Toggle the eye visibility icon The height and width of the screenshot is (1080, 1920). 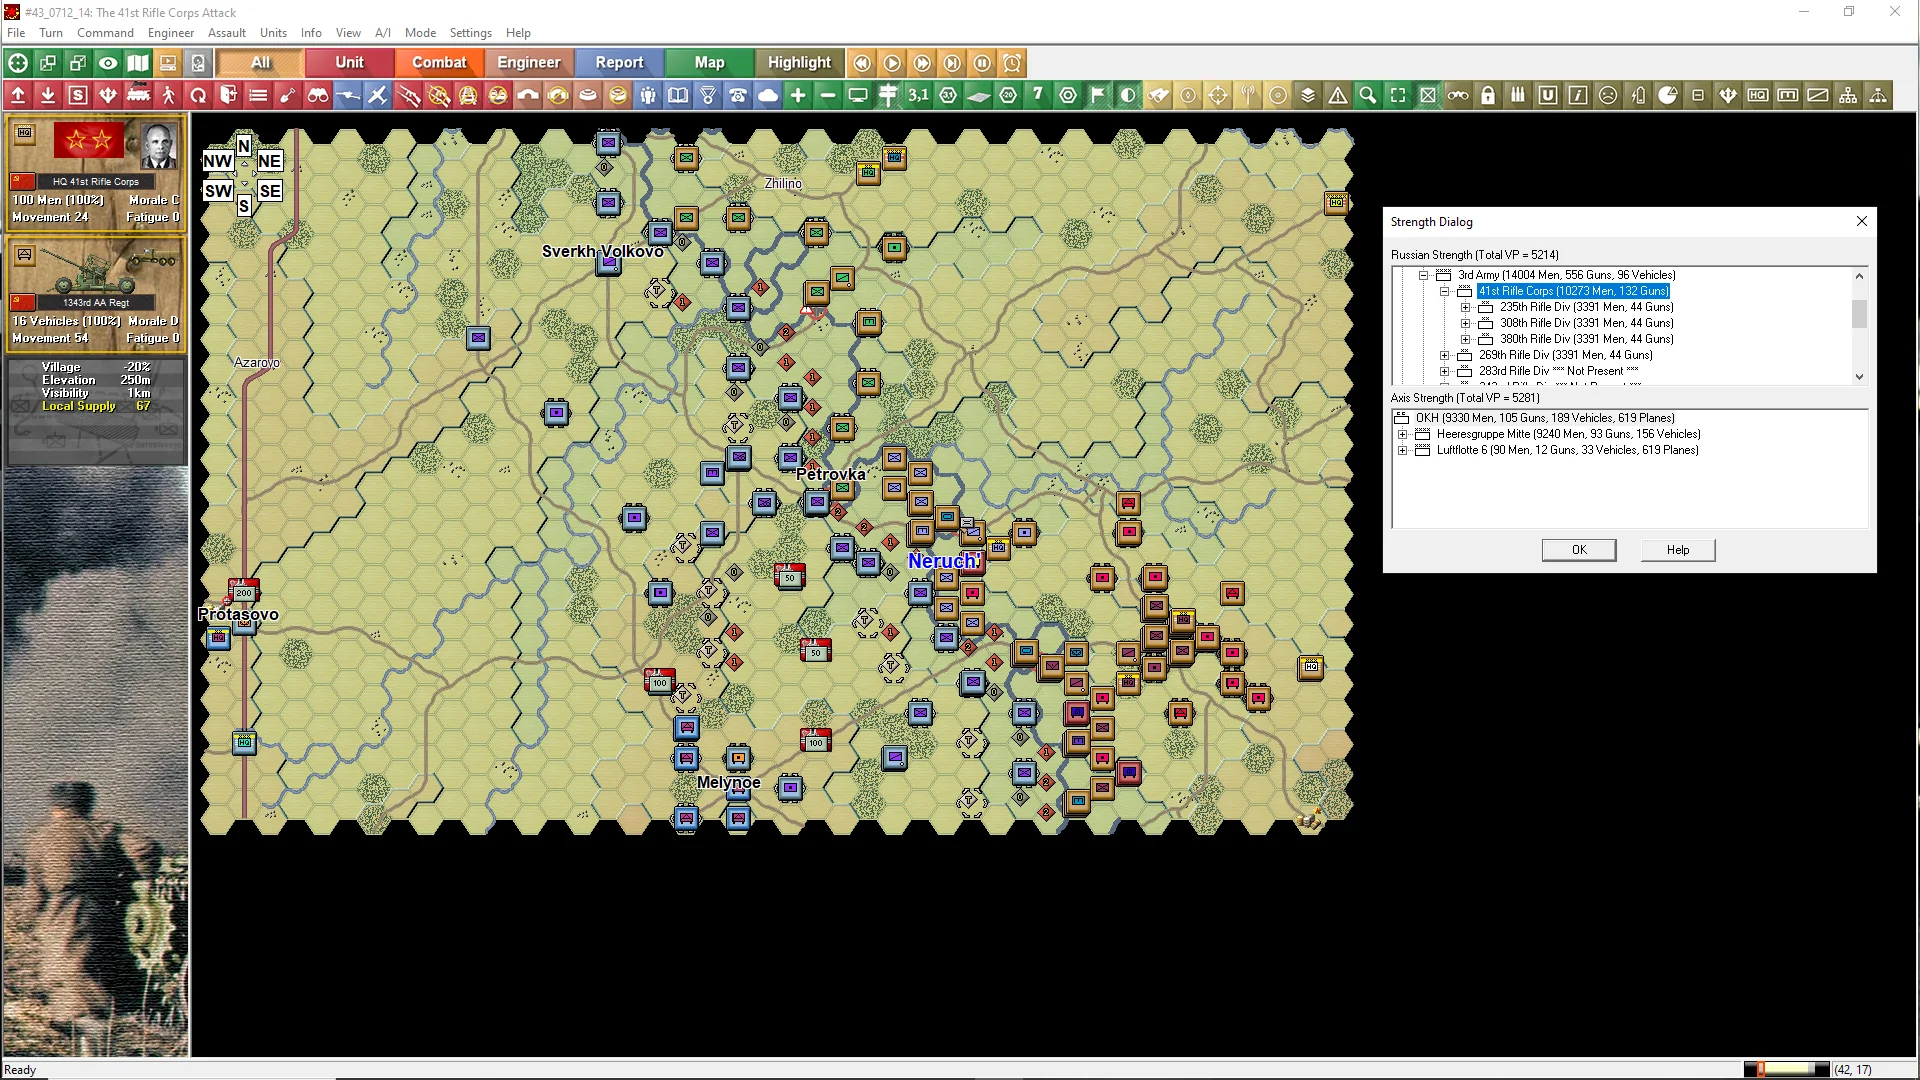(108, 63)
